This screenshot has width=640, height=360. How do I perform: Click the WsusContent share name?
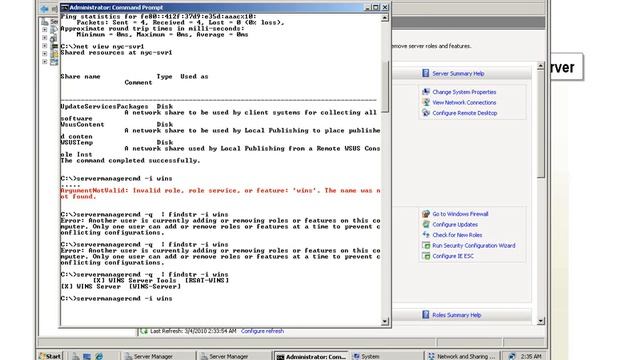tap(82, 124)
